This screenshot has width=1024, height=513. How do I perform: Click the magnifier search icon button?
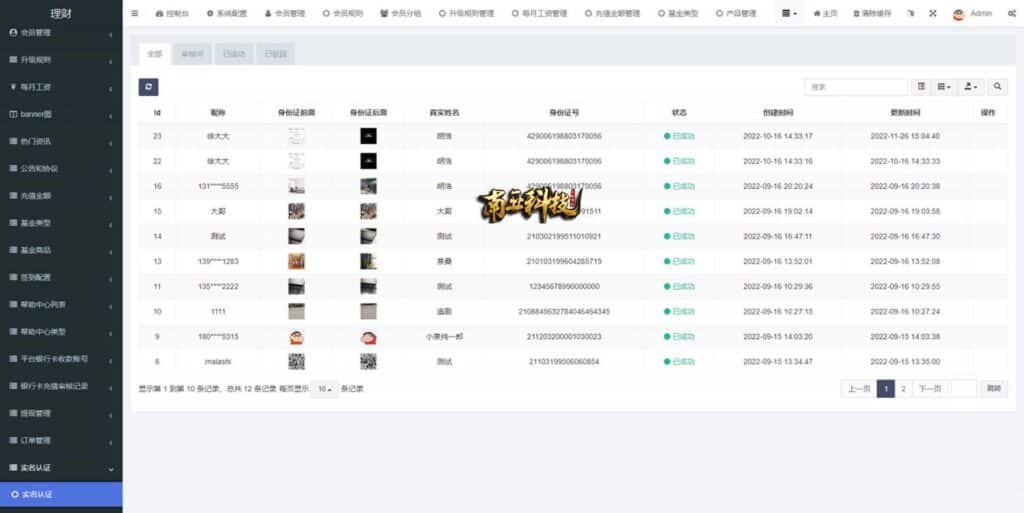pos(997,87)
